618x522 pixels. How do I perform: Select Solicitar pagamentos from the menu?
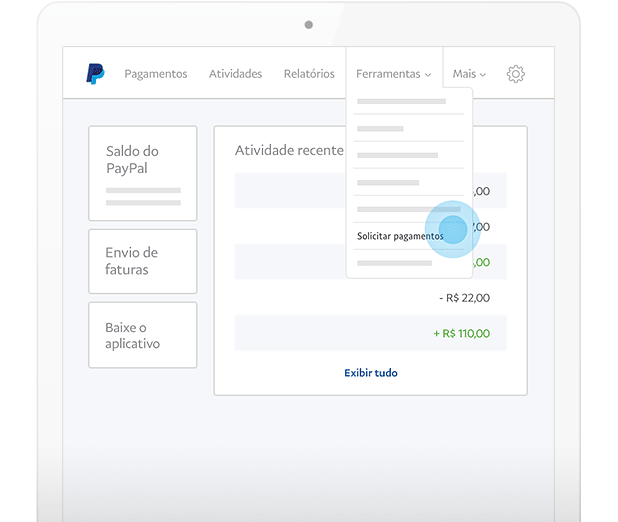(400, 237)
